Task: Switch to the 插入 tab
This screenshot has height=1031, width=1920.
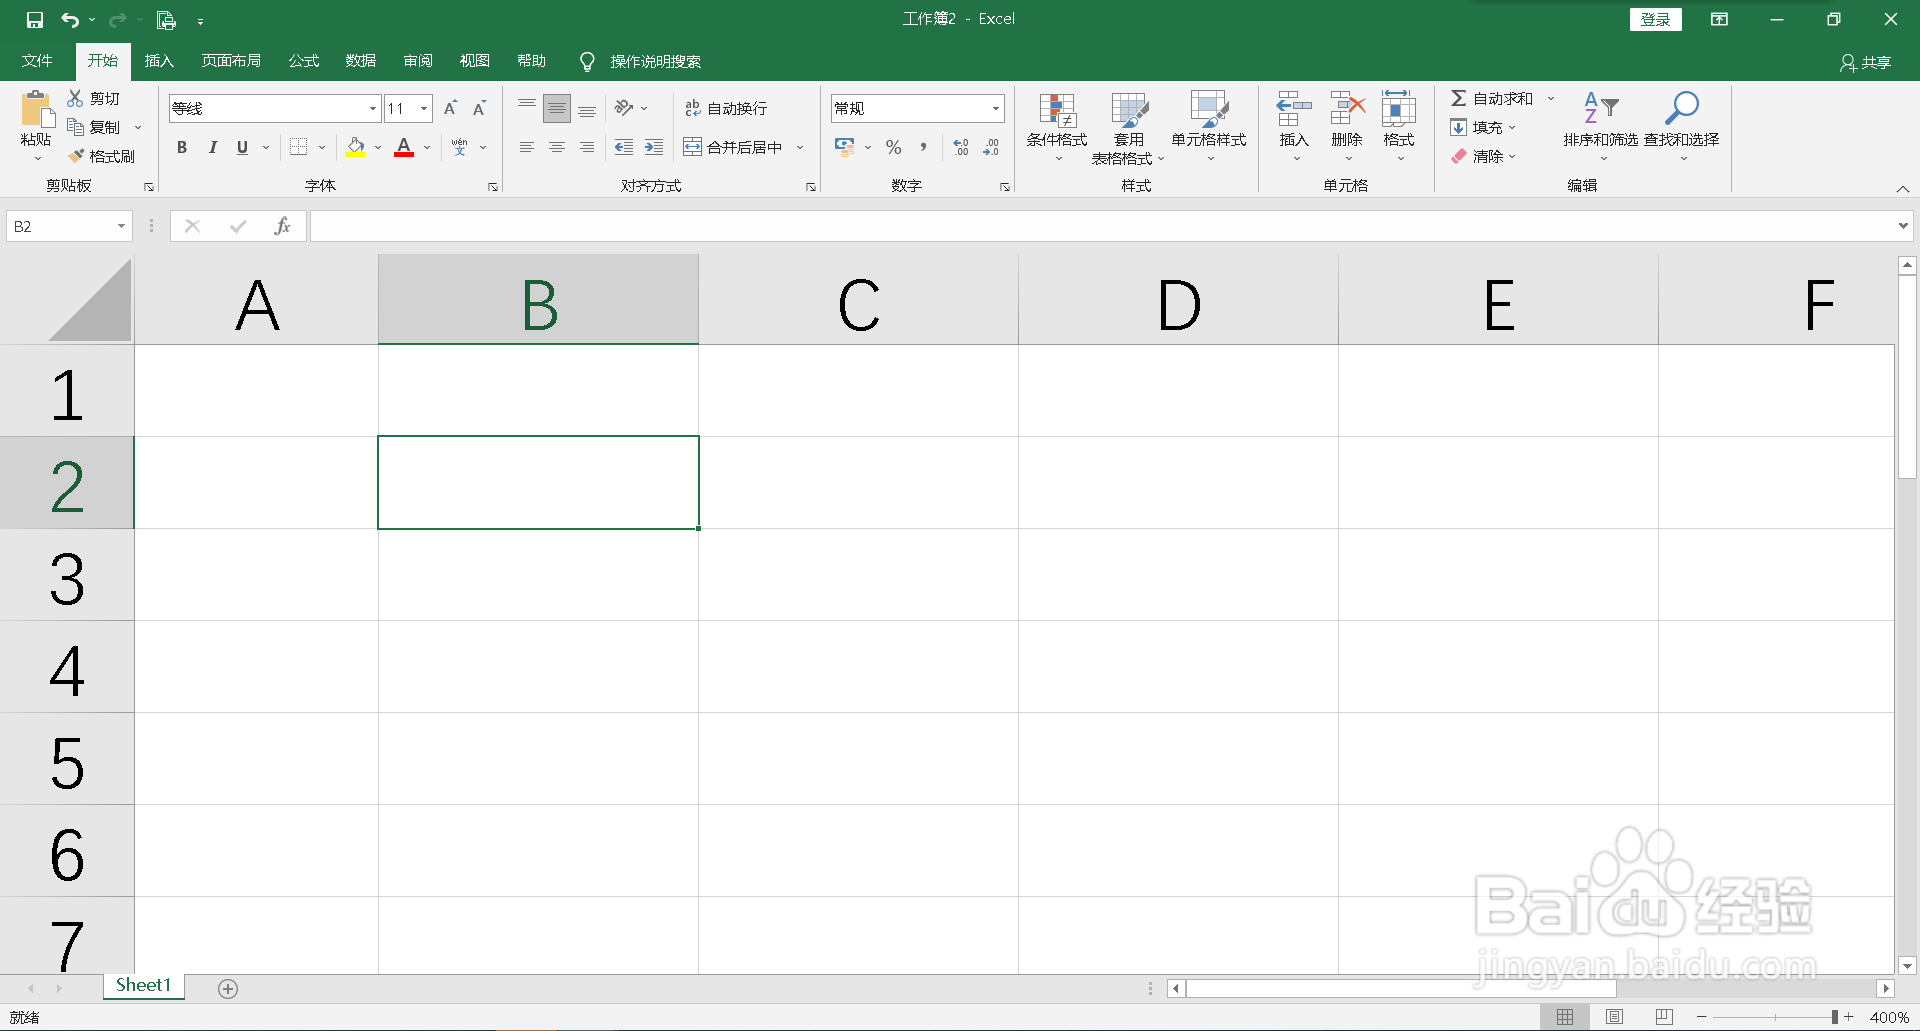Action: point(159,61)
